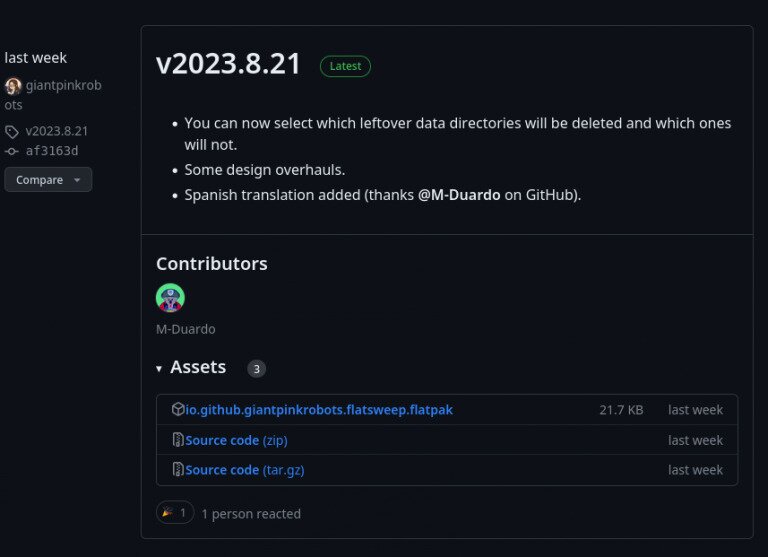This screenshot has height=557, width=768.
Task: Click the commit icon beside af3163d
Action: pos(12,151)
